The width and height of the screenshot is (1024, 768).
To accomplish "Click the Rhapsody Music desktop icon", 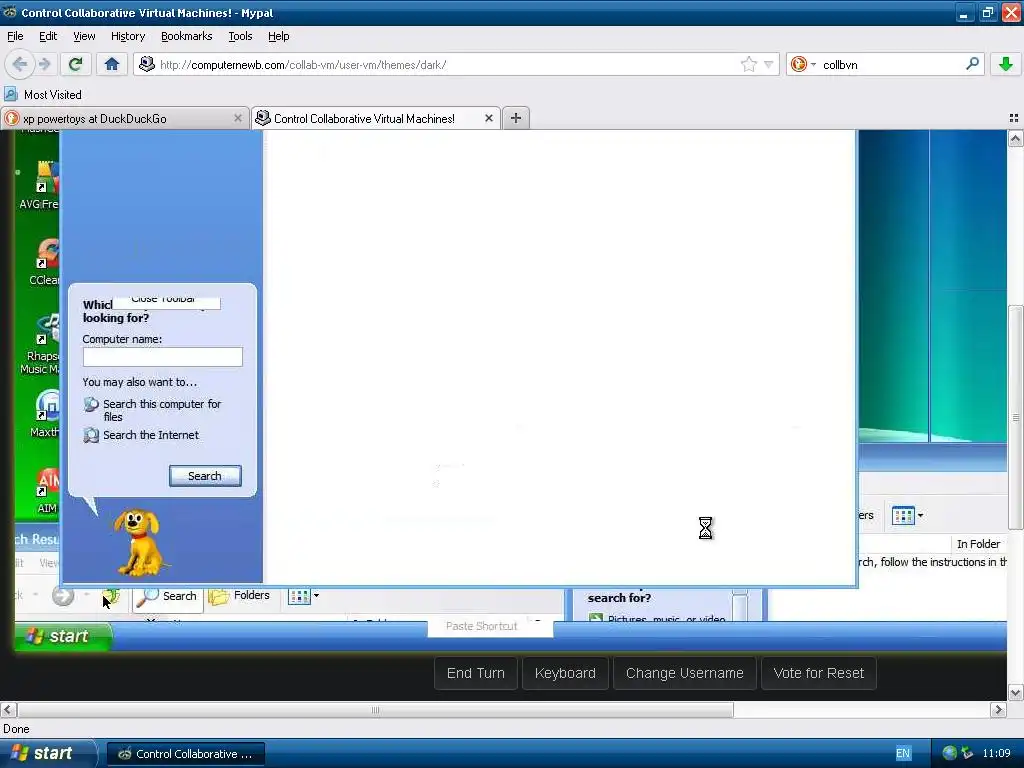I will [x=41, y=344].
